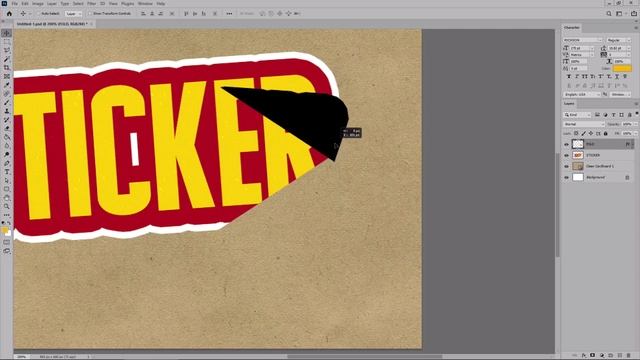Click the three-dots align options button
This screenshot has height=360, width=640.
pyautogui.click(x=229, y=13)
